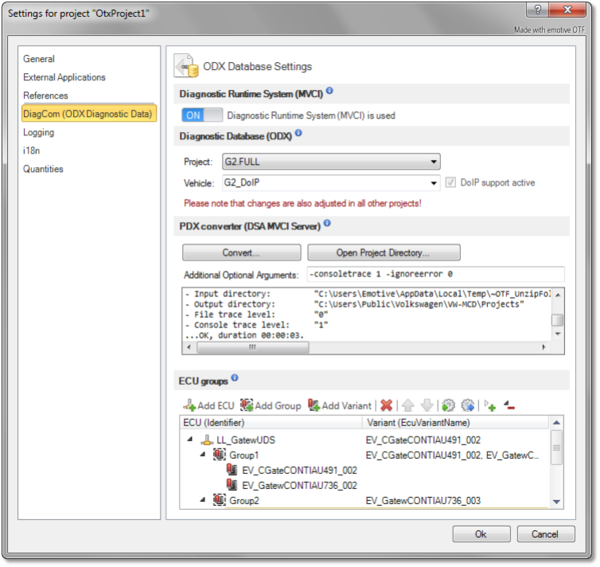Screen dimensions: 600x567
Task: Collapse the LL_GatewUDS tree node
Action: pyautogui.click(x=188, y=440)
